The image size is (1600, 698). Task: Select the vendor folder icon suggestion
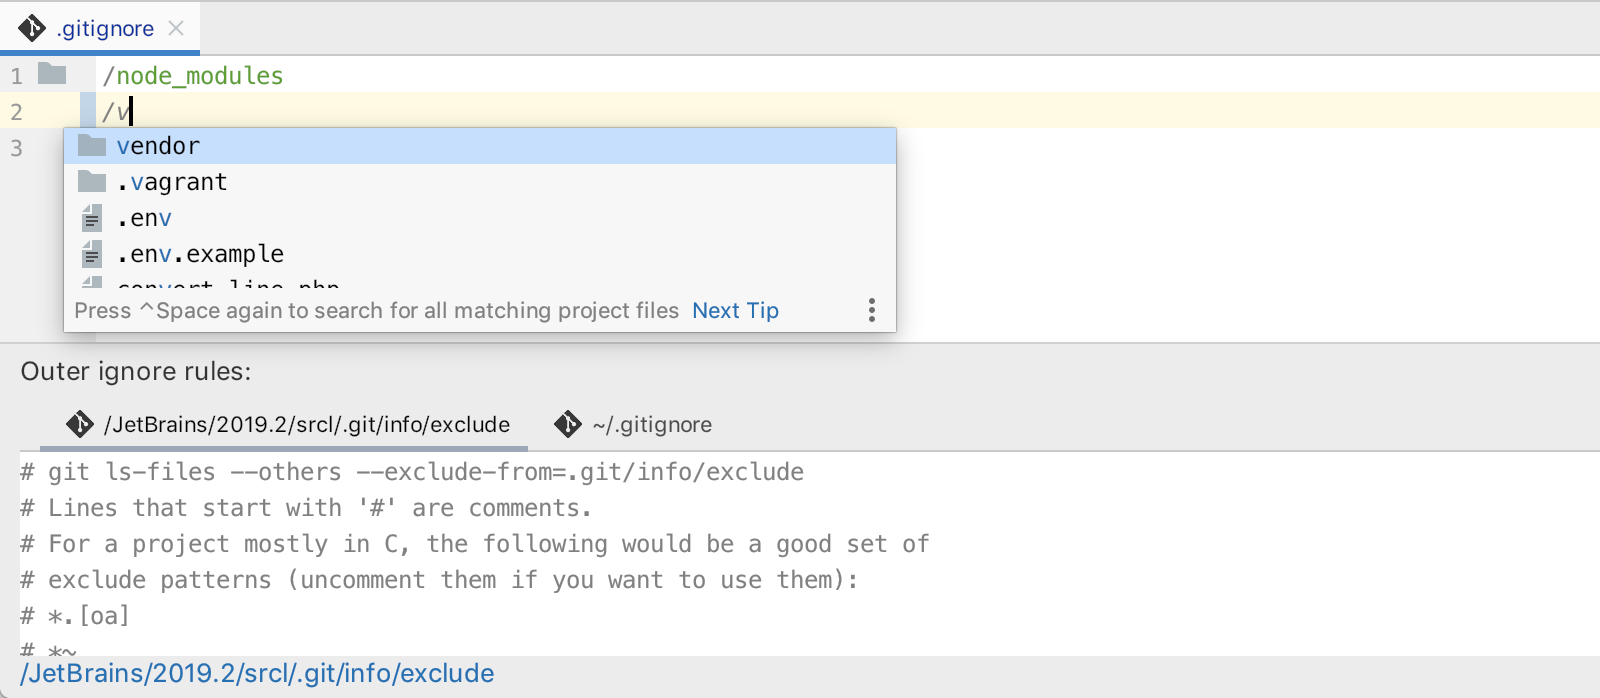pyautogui.click(x=92, y=146)
